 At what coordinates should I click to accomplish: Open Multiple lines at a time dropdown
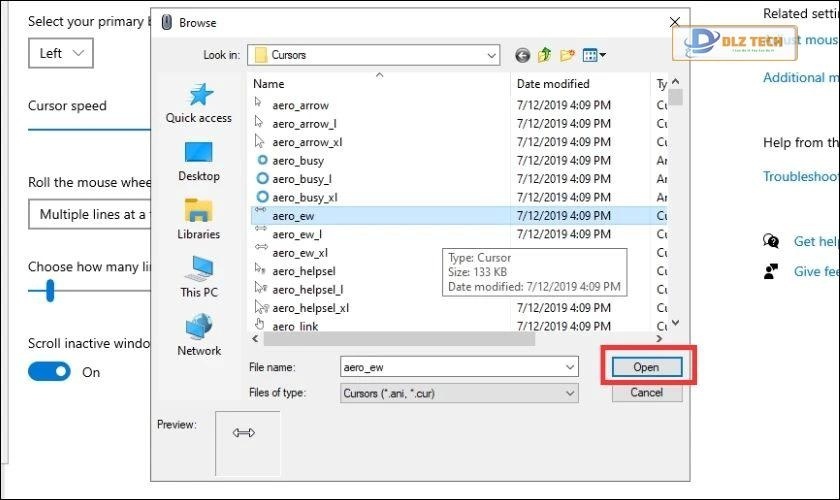click(89, 214)
